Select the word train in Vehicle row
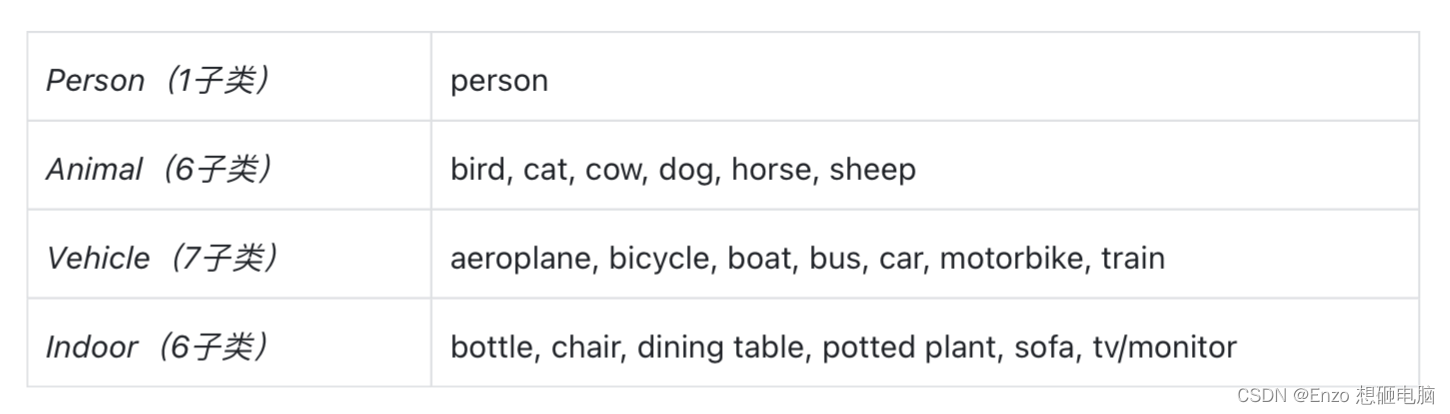Viewport: 1450px width, 414px height. 1133,258
